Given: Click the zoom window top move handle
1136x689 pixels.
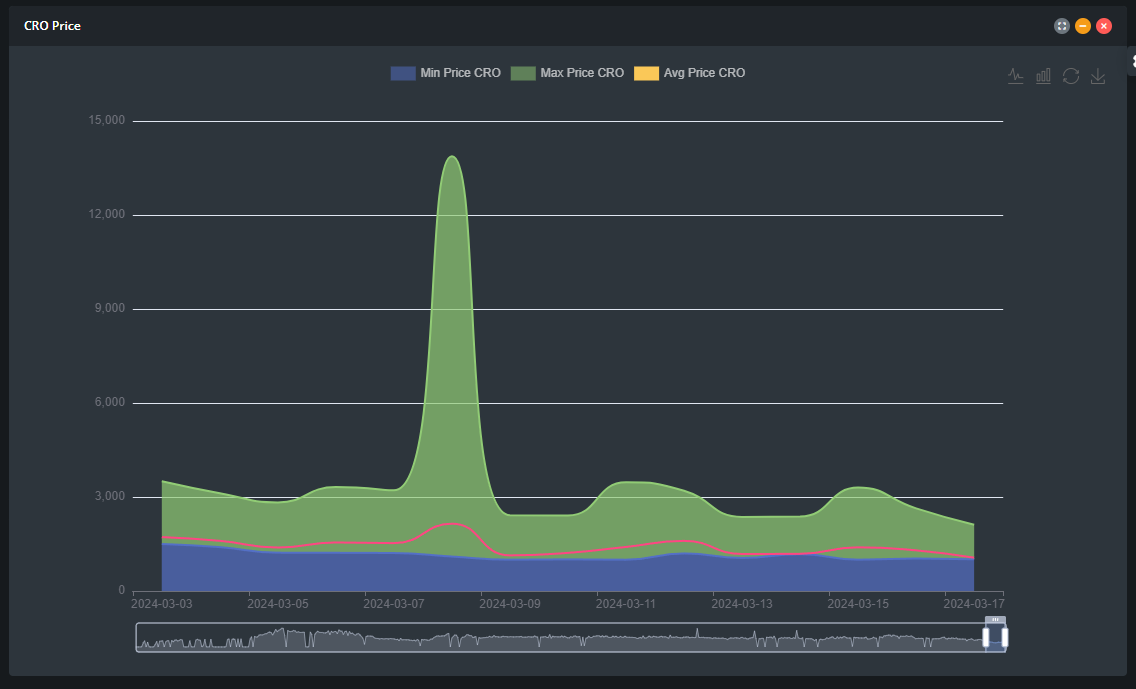Looking at the screenshot, I should click(995, 619).
